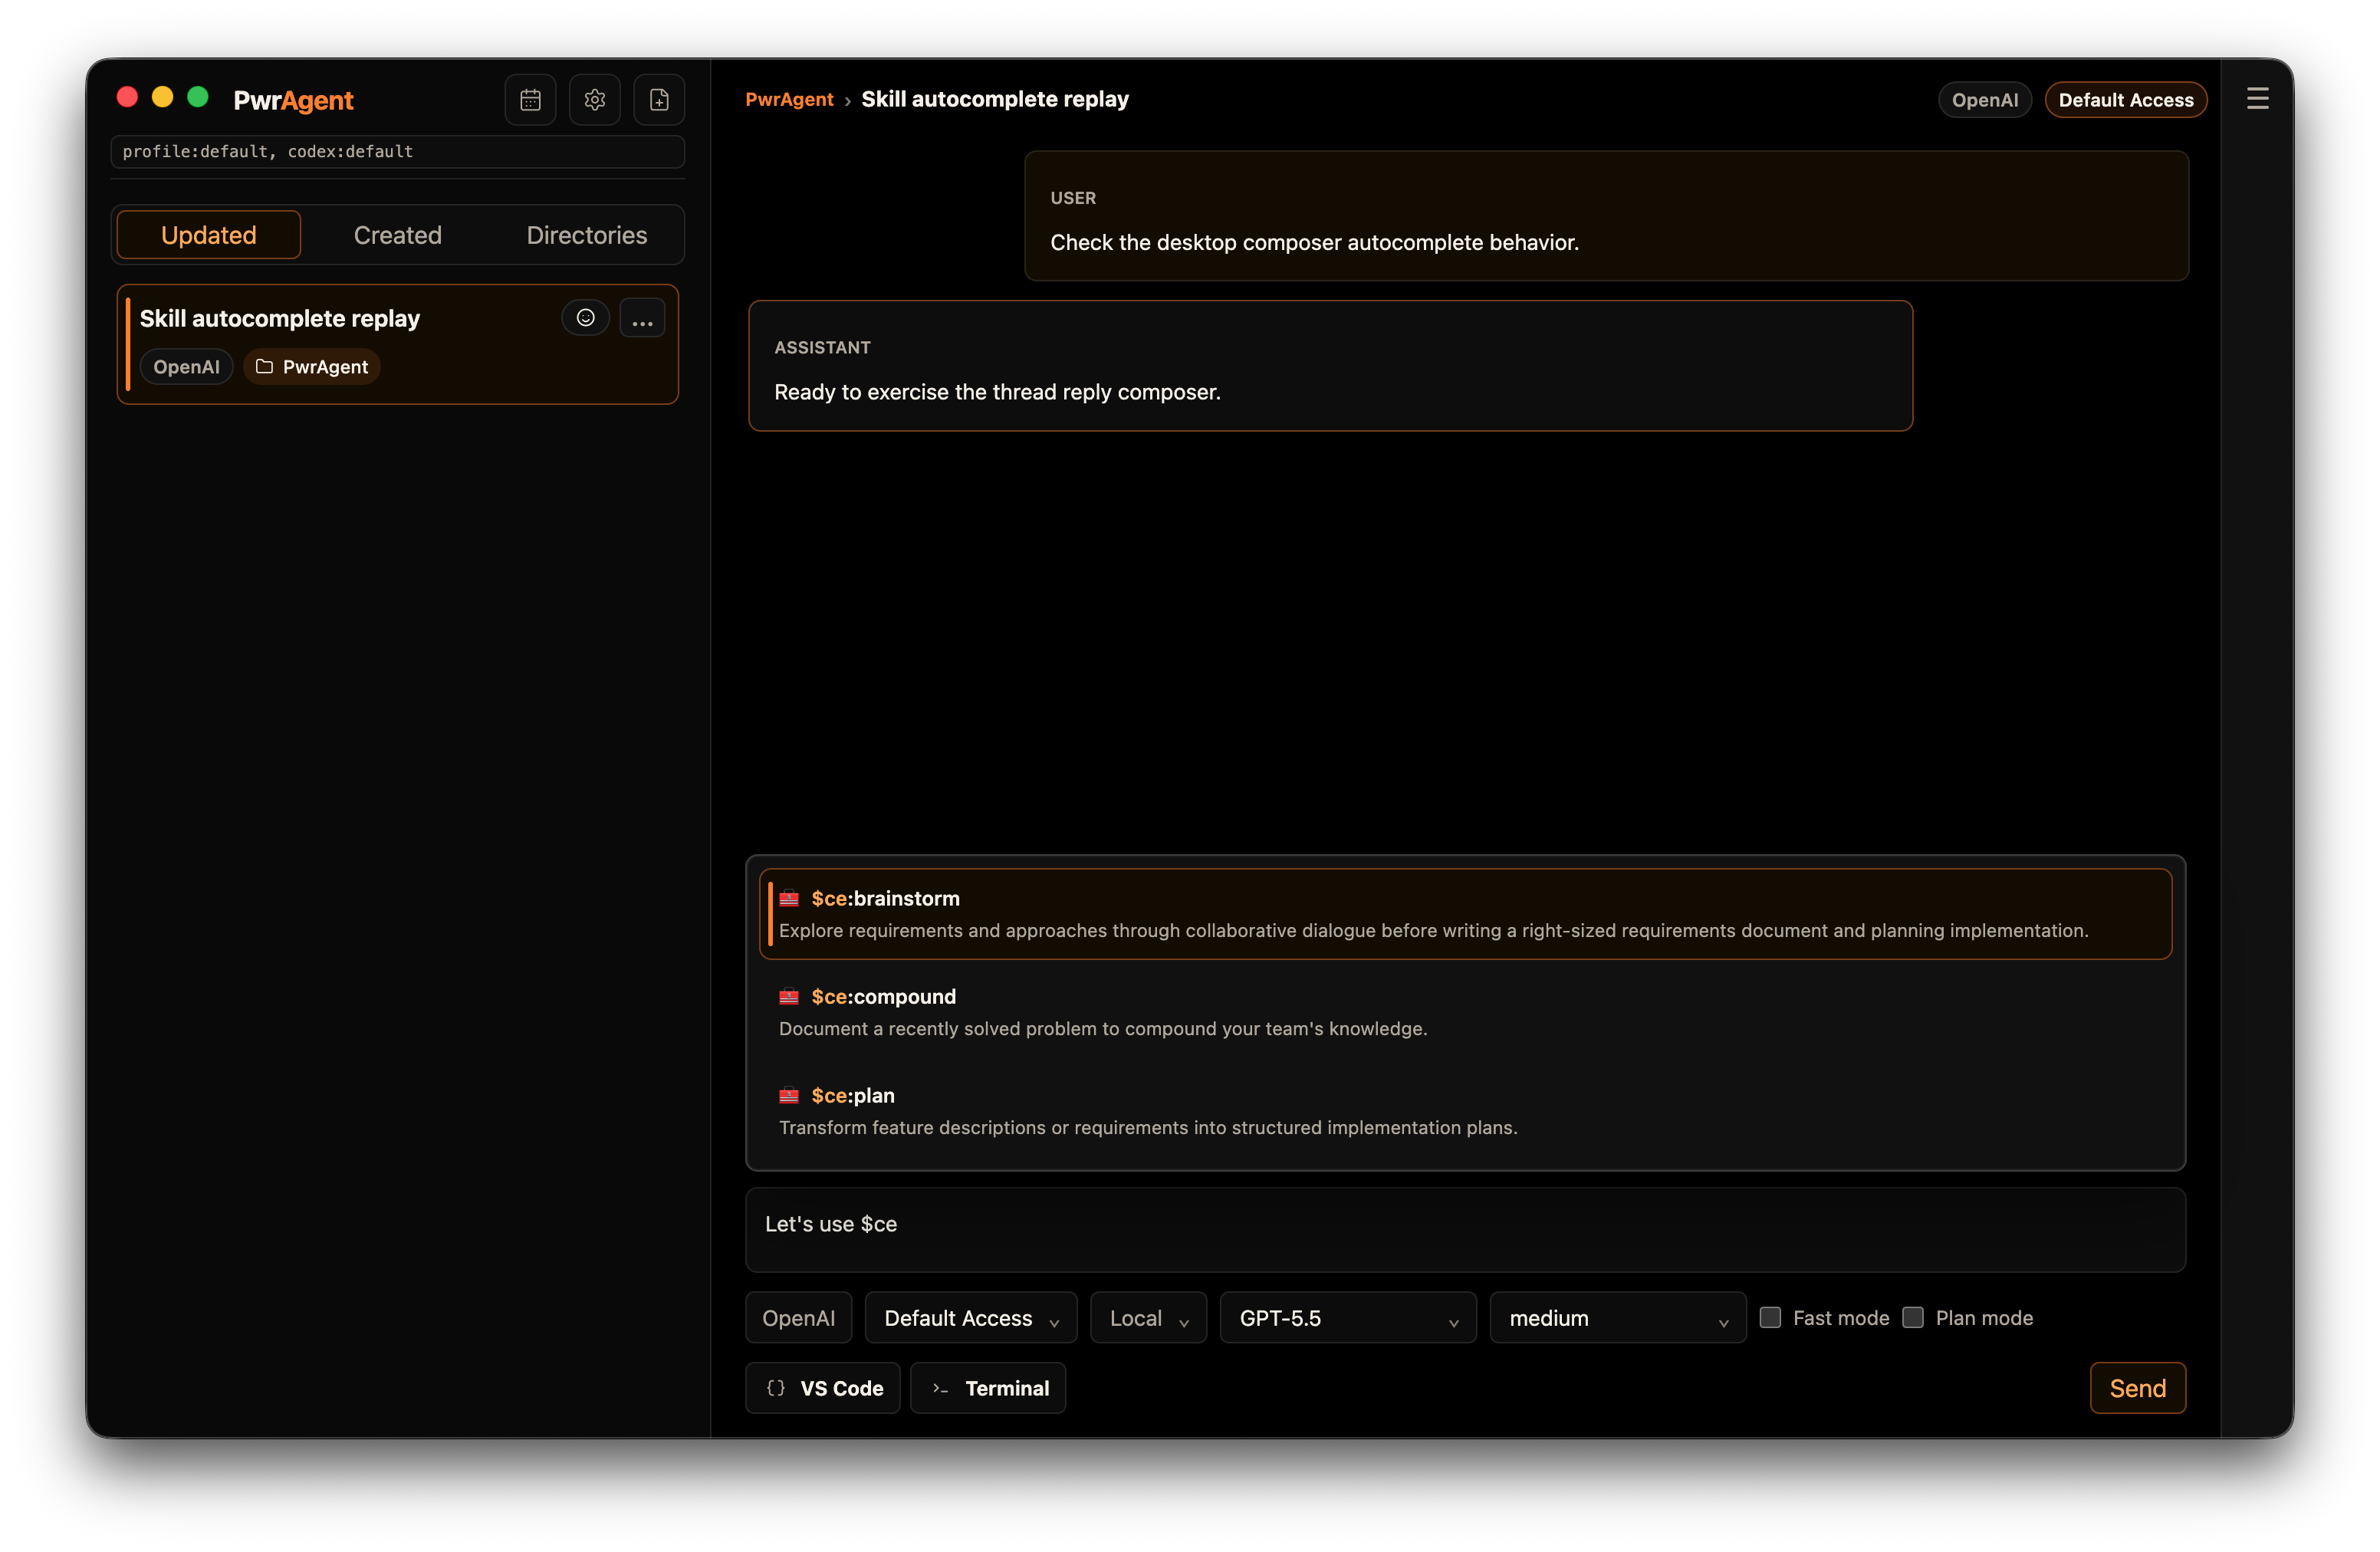Open Local environment dropdown
The image size is (2380, 1552).
pos(1148,1318)
